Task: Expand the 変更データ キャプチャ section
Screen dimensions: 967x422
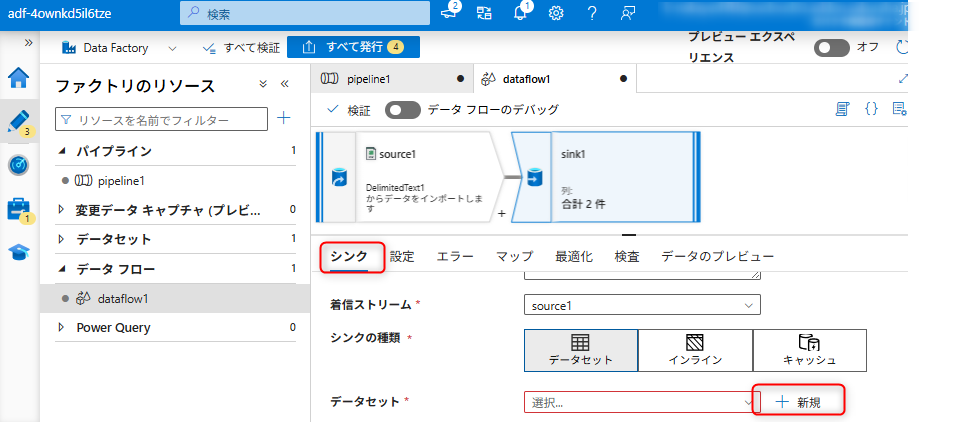Action: pos(61,210)
